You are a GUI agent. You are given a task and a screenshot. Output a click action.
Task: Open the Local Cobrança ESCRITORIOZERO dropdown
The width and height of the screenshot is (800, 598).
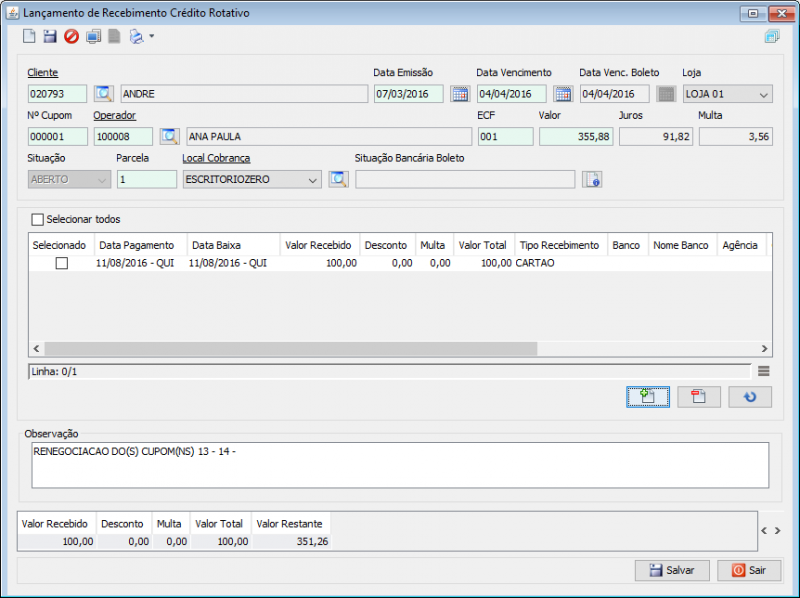pos(252,180)
